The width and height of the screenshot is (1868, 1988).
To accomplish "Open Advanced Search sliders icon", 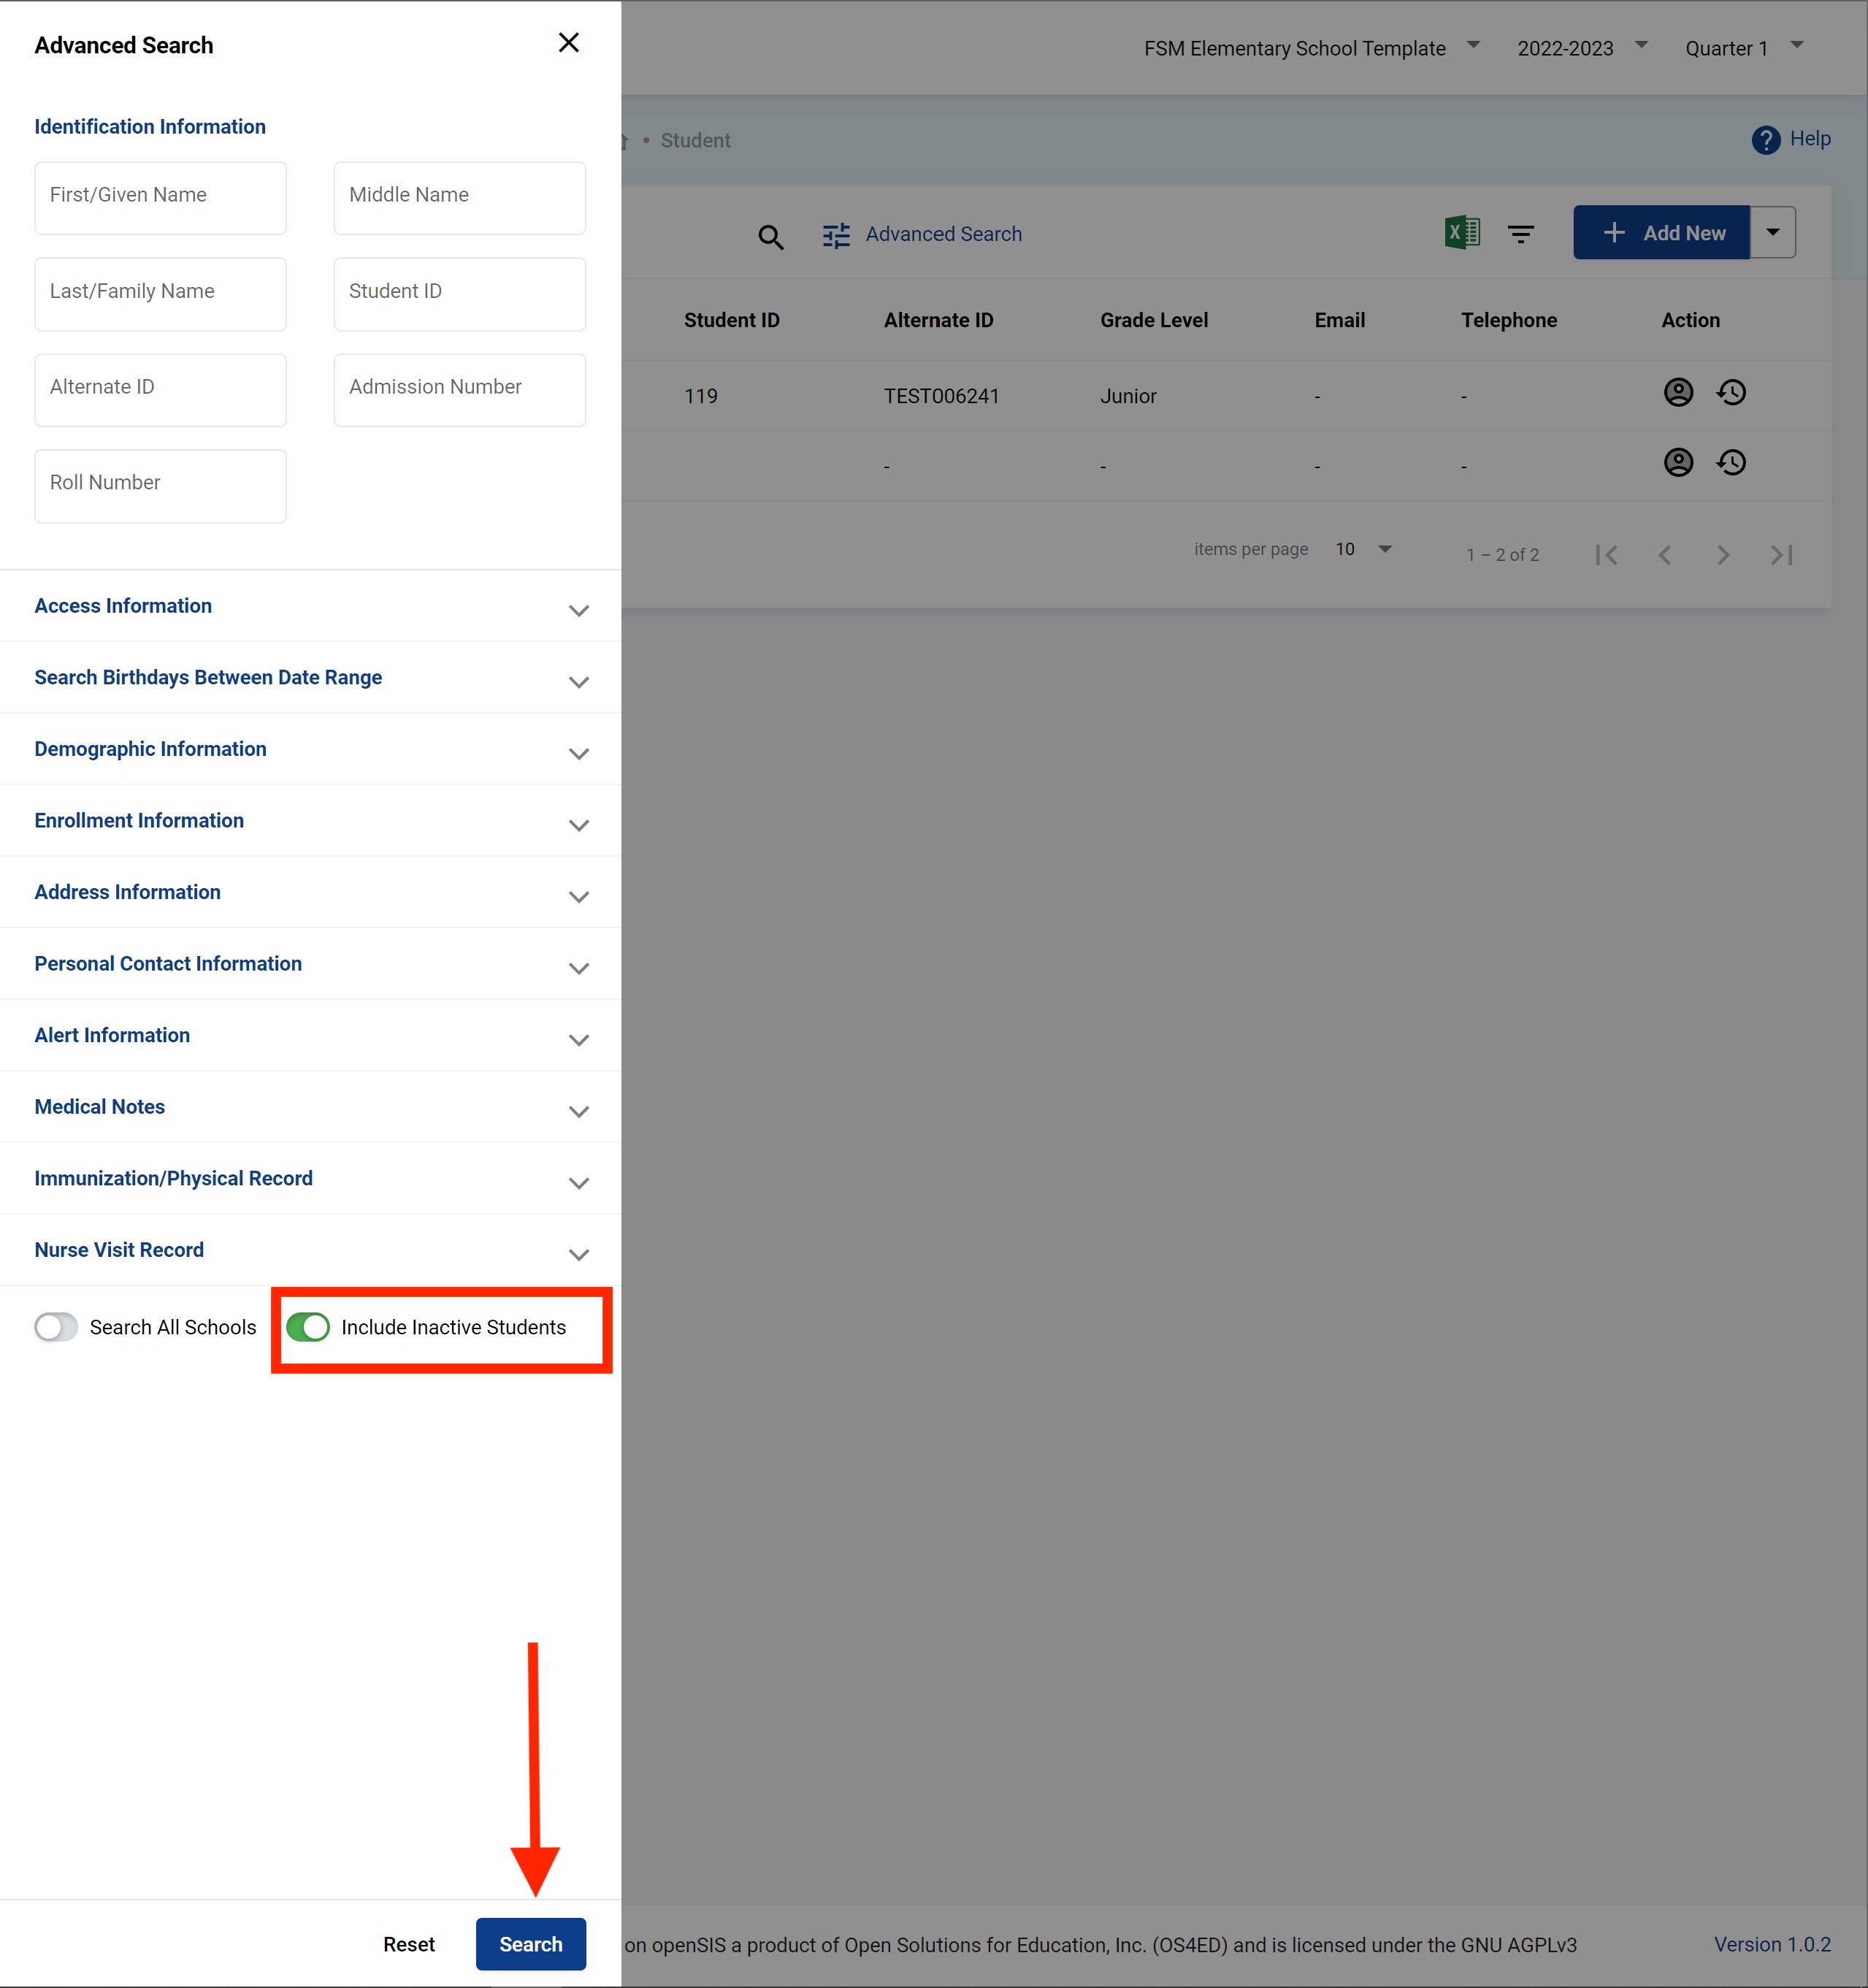I will [x=836, y=235].
